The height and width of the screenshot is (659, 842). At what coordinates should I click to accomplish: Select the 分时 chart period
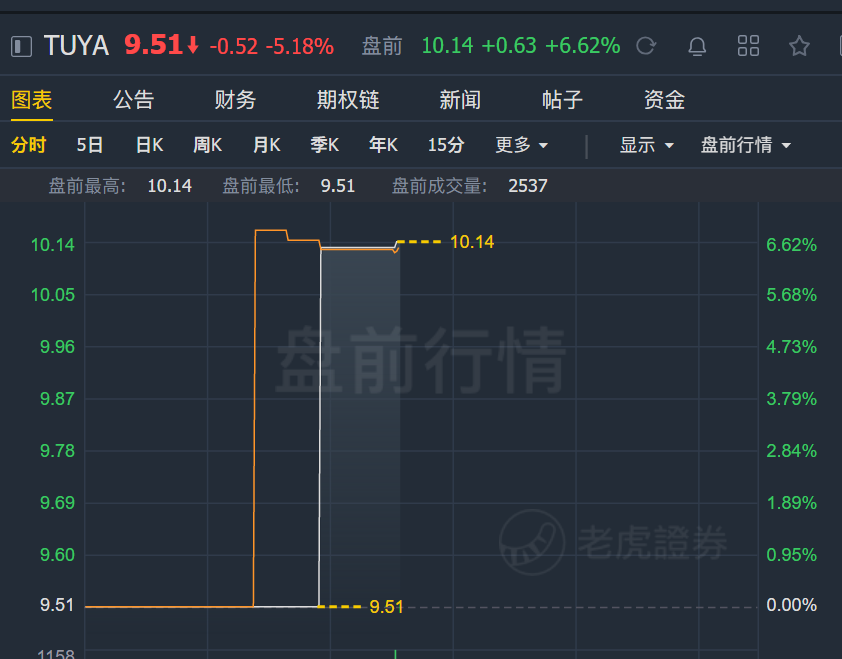(29, 145)
